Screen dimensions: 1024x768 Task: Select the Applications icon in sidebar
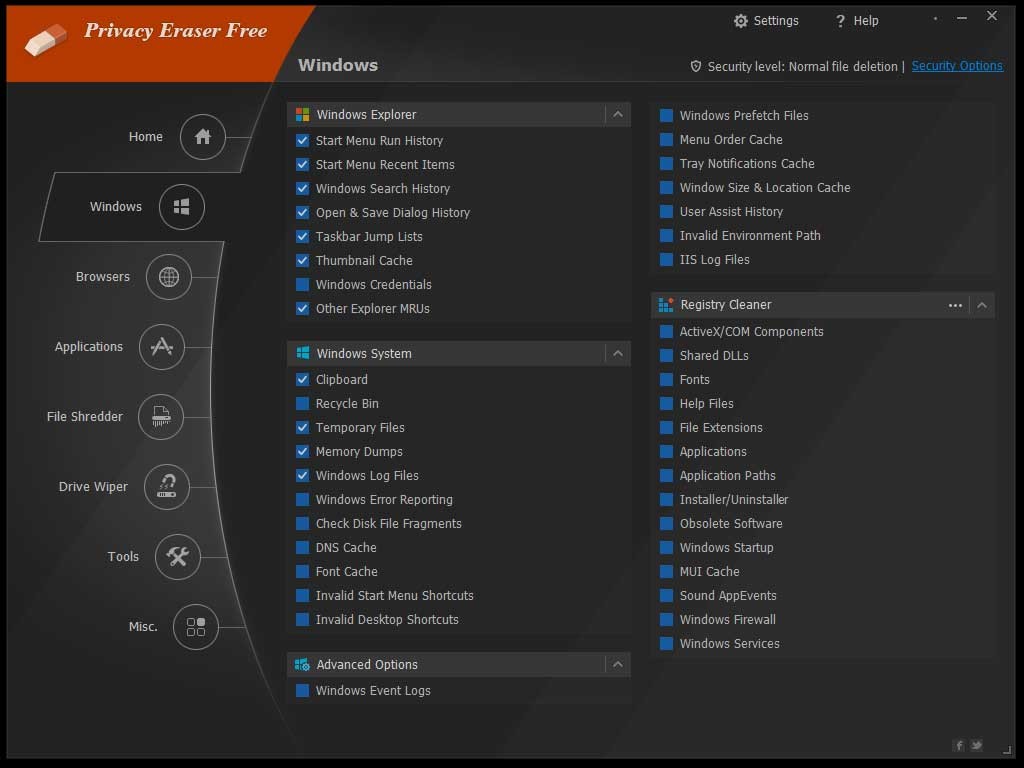point(162,347)
